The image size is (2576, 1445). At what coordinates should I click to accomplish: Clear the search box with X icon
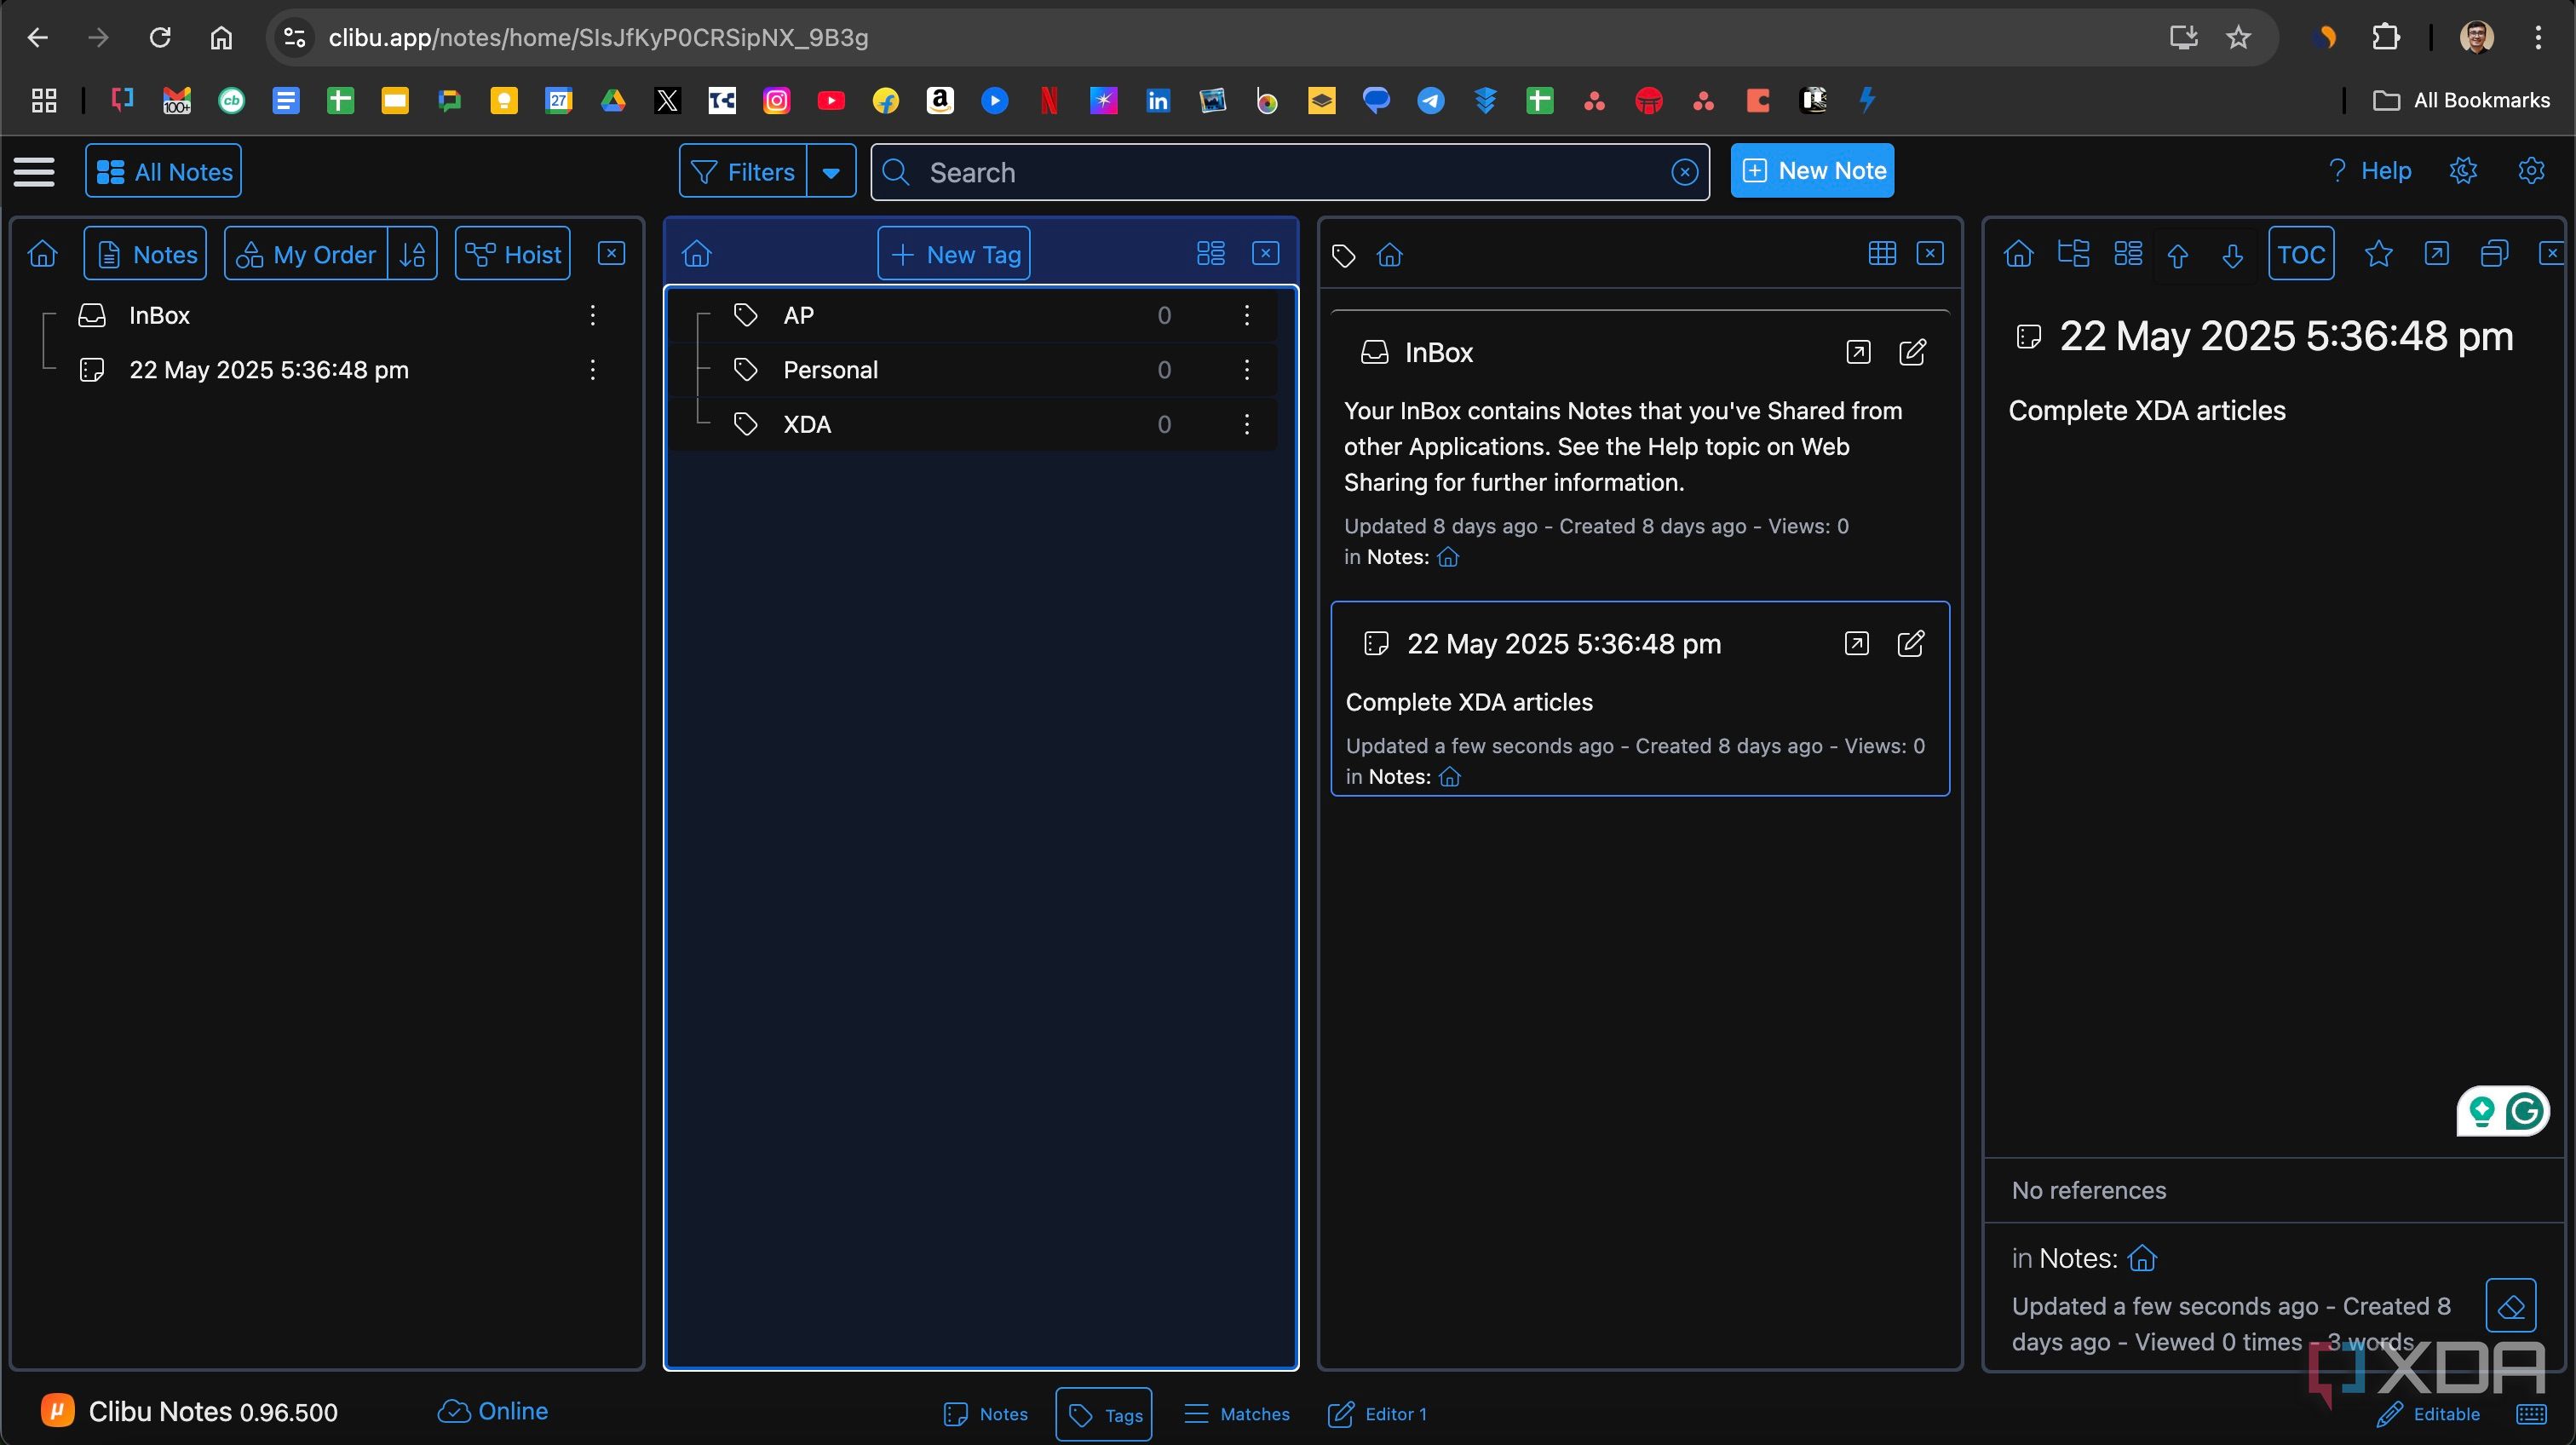[1685, 172]
